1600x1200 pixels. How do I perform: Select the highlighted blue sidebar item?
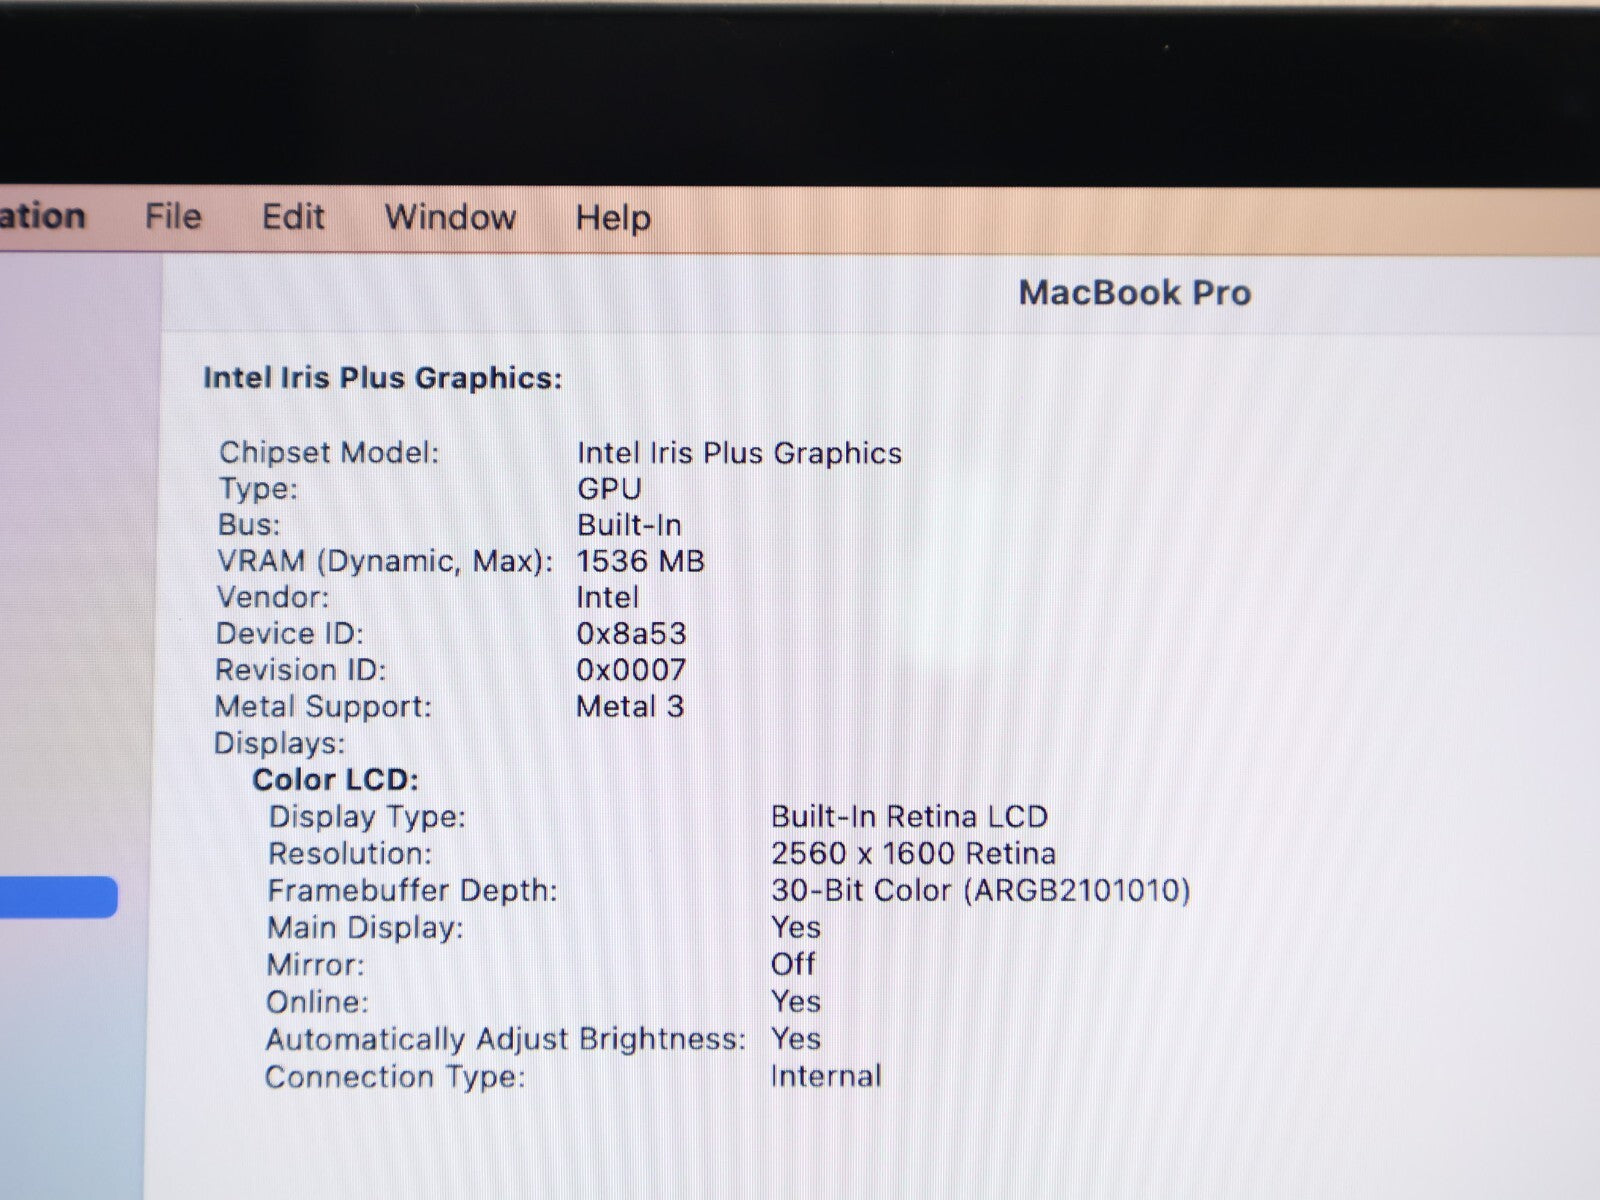pyautogui.click(x=58, y=897)
